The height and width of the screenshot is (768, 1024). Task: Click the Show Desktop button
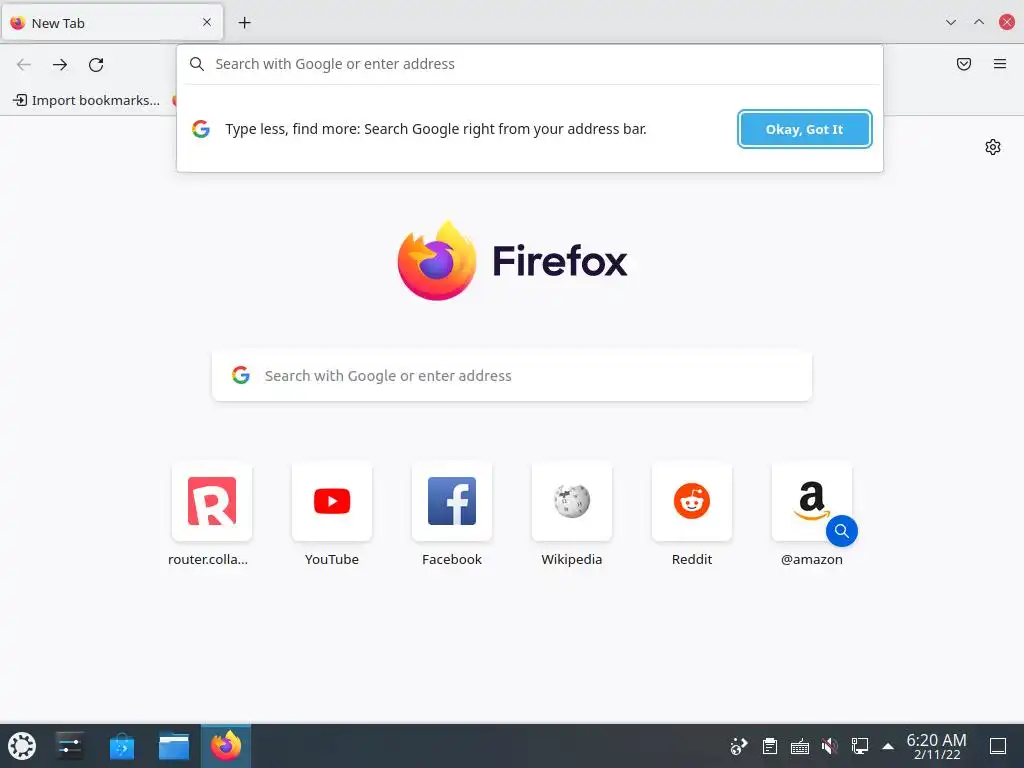tap(998, 746)
